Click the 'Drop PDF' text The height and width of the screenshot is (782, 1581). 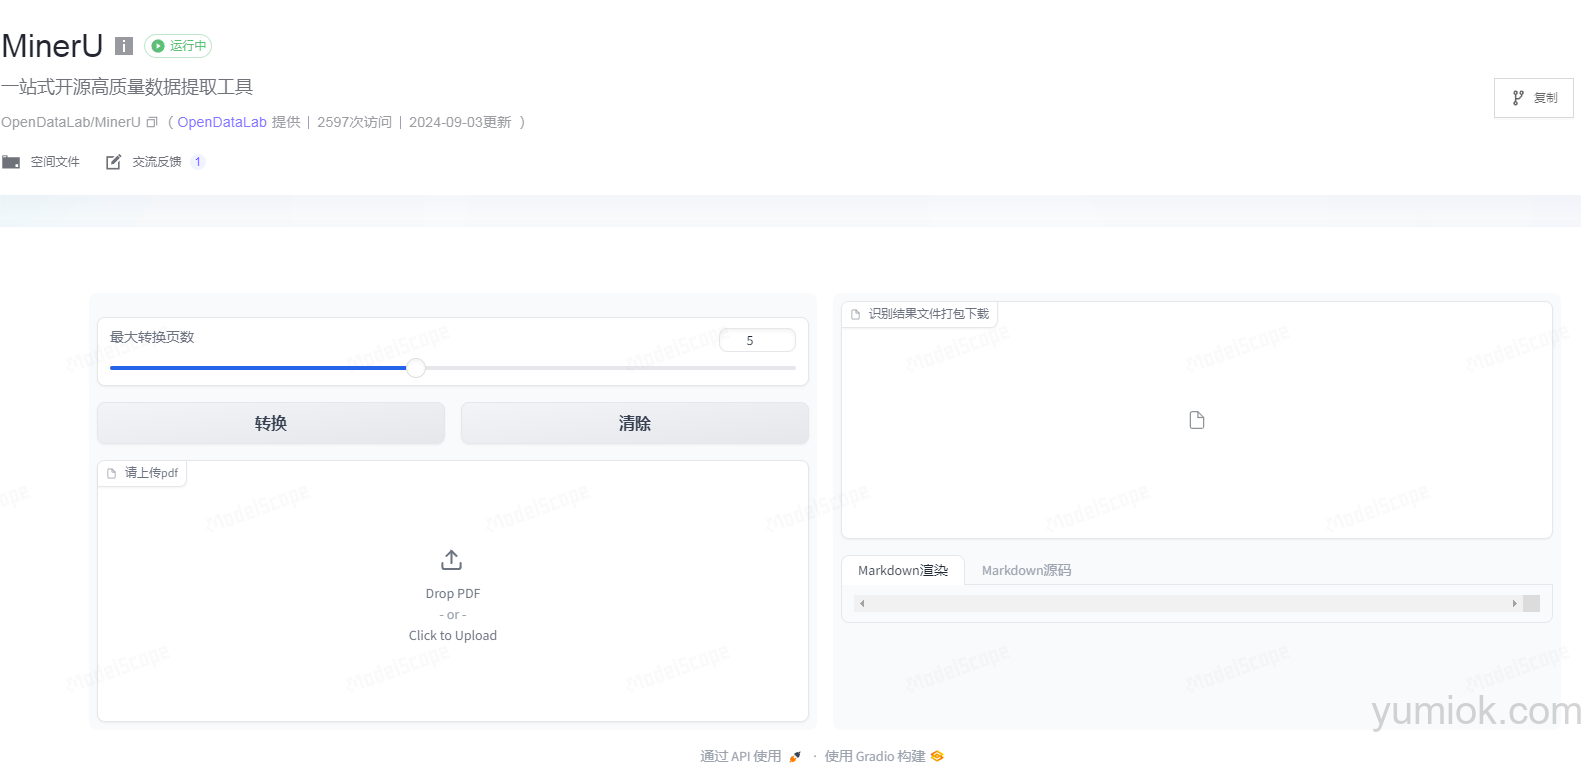tap(453, 593)
